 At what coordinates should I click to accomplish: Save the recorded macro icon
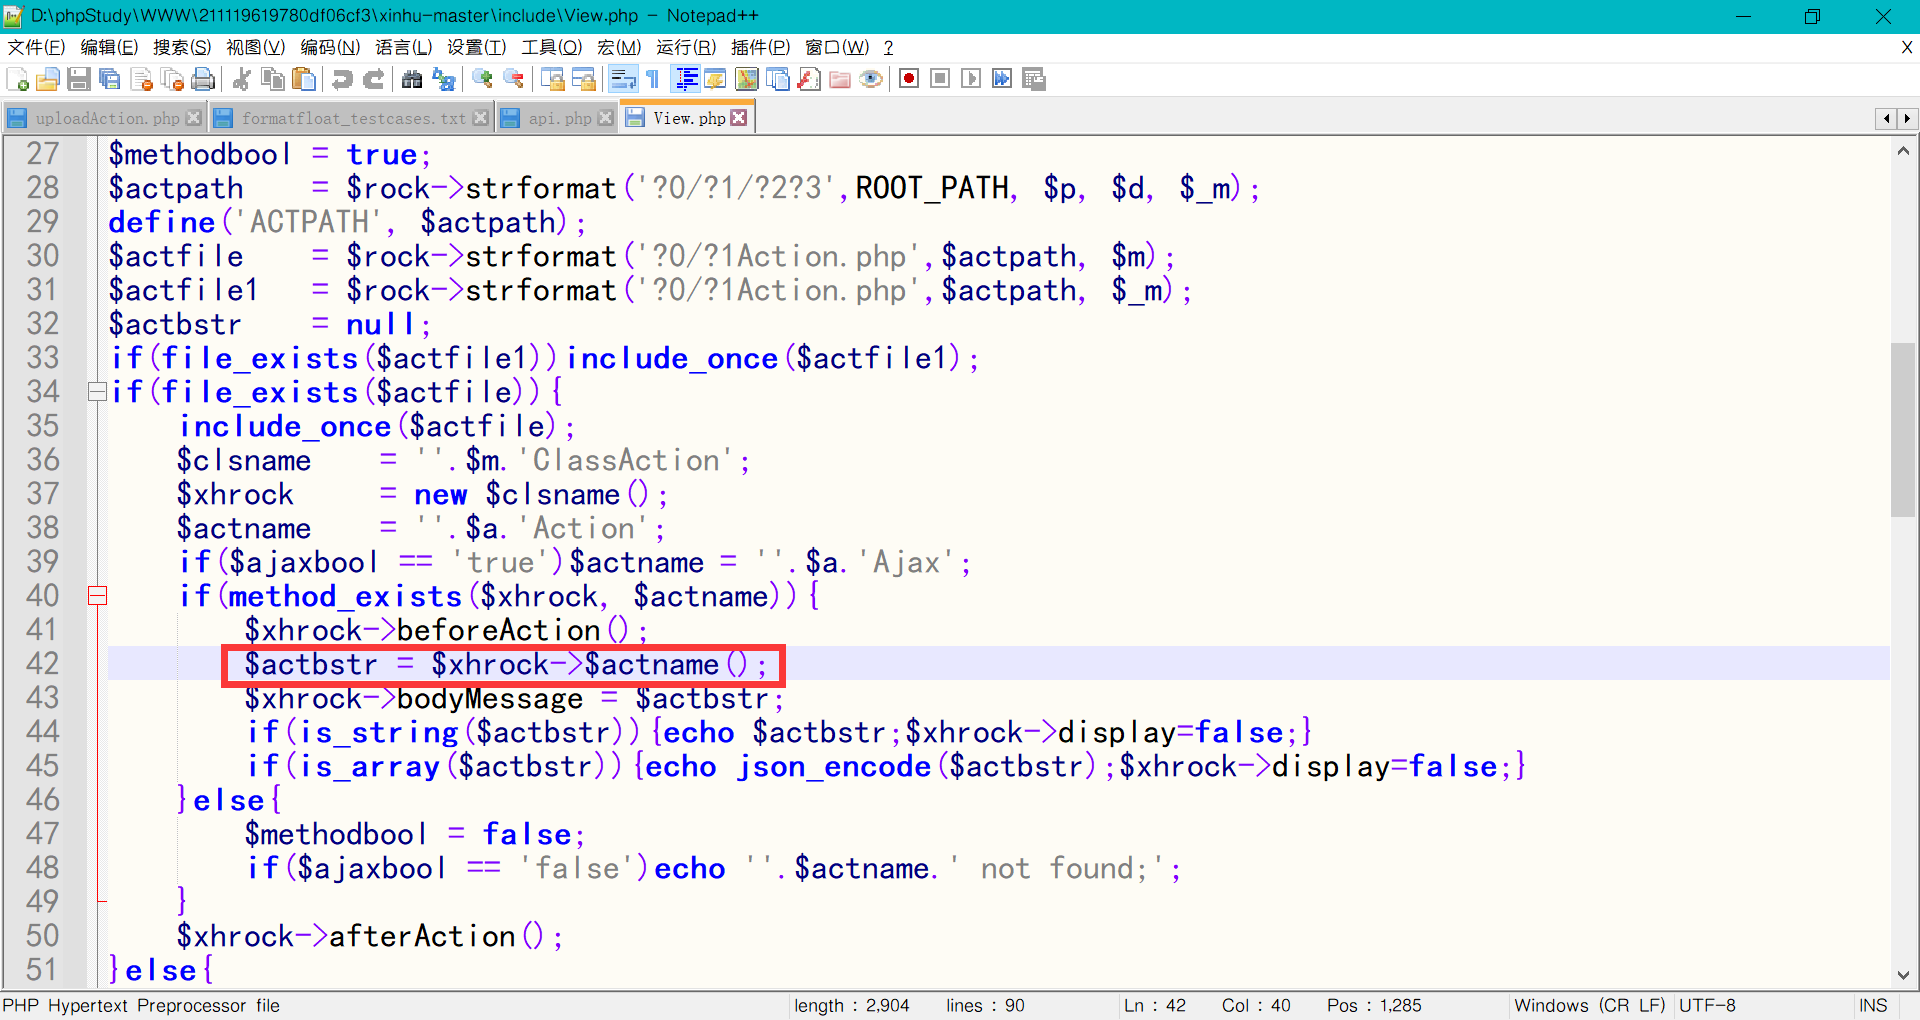click(x=1033, y=79)
